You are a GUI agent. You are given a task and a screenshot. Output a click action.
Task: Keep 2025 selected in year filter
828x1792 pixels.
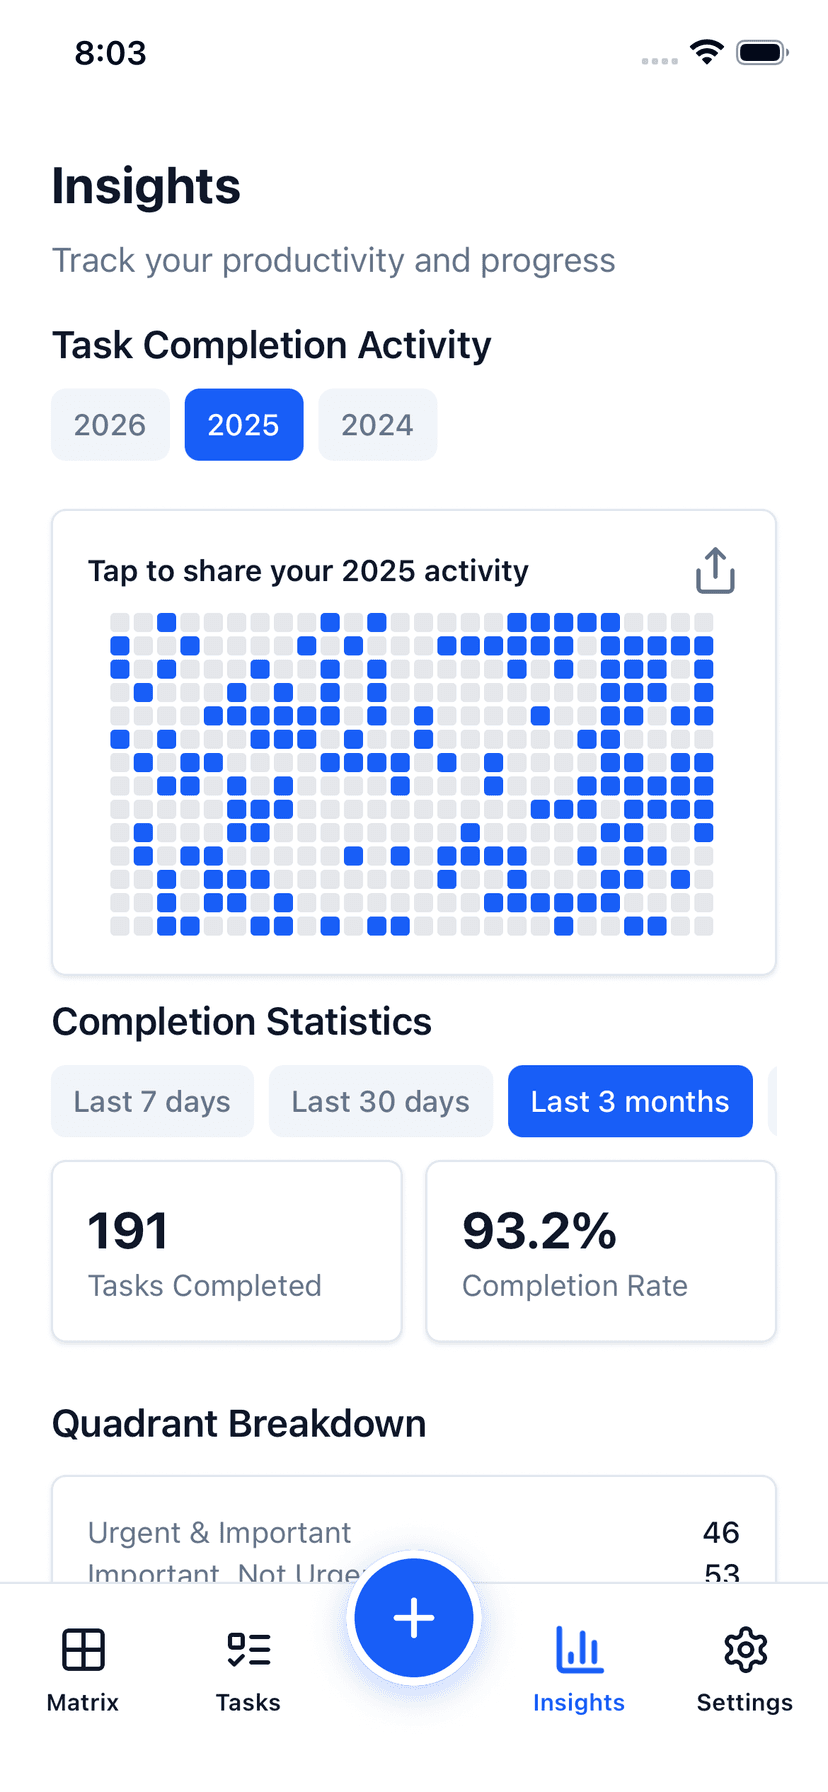(243, 424)
